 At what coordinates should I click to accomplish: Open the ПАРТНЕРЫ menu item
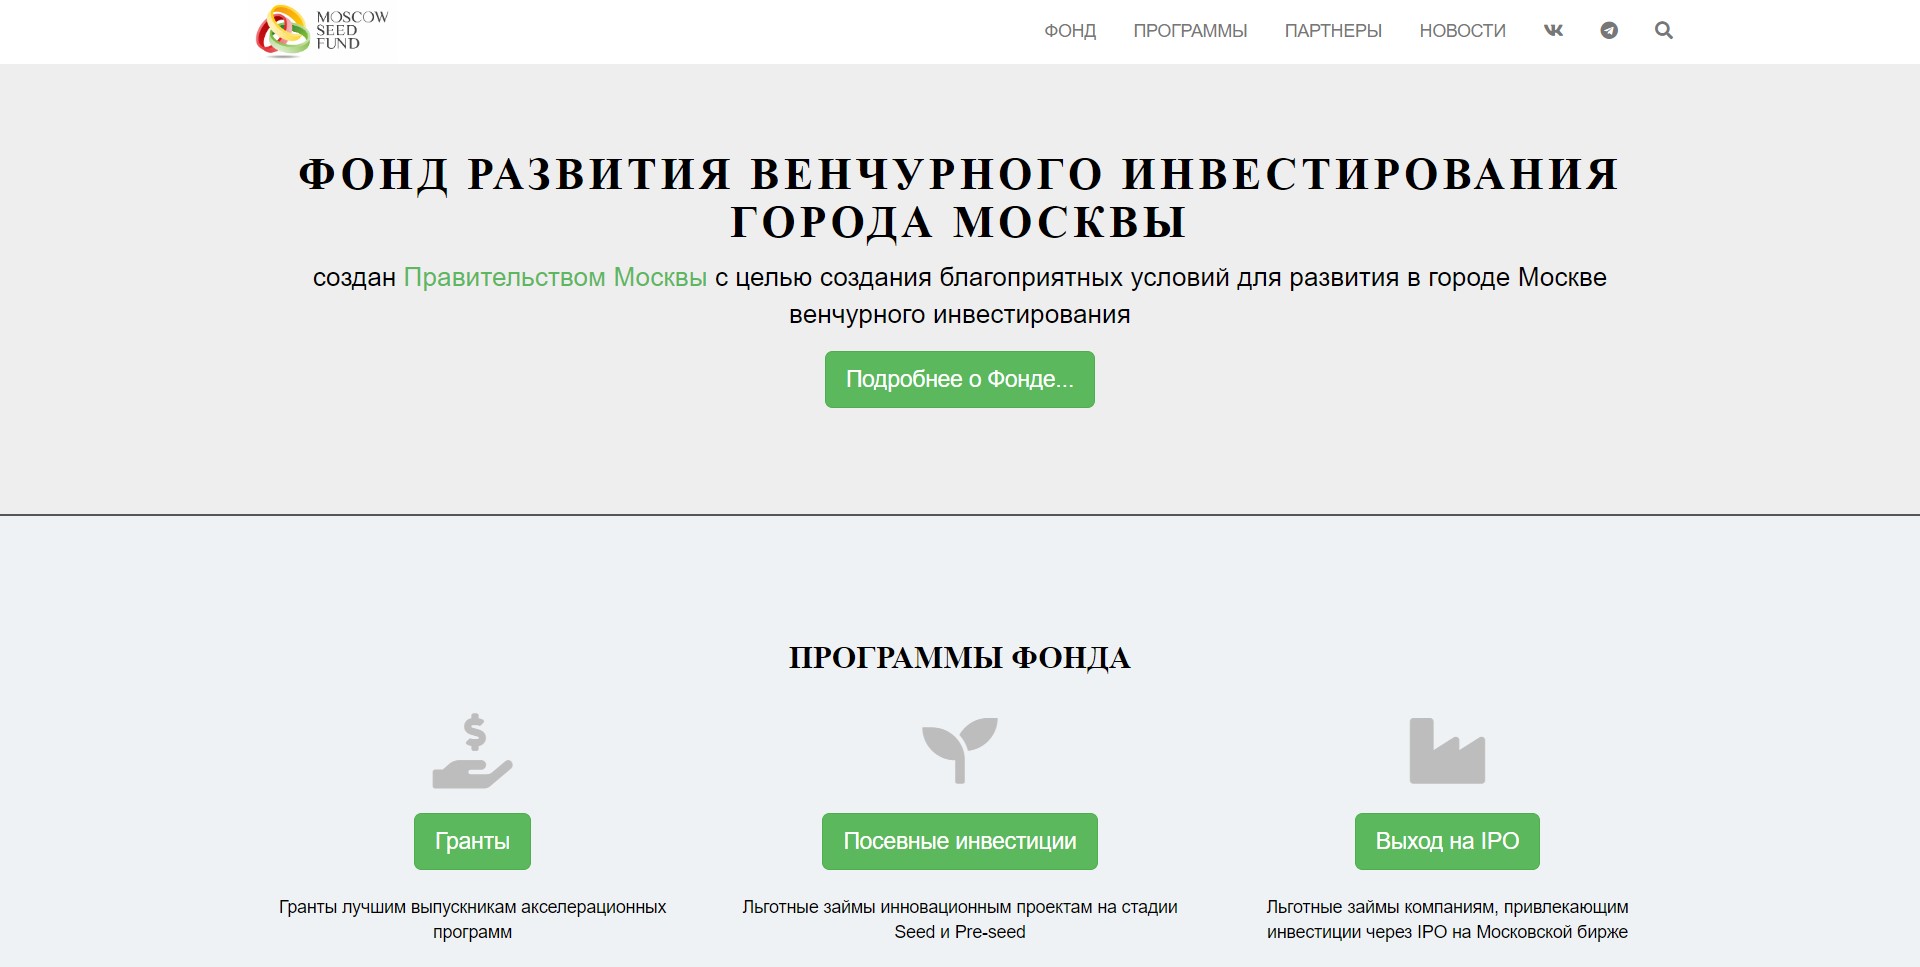point(1333,31)
